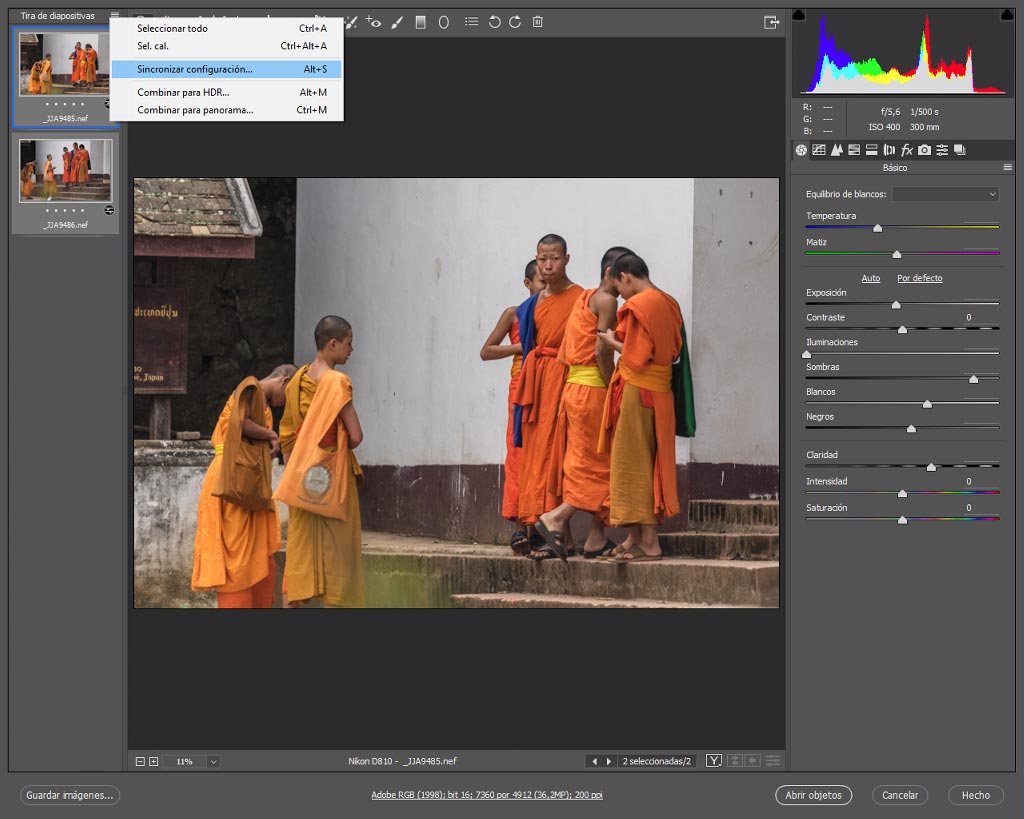The width and height of the screenshot is (1024, 819).
Task: Click the Por defecto link
Action: [x=920, y=278]
